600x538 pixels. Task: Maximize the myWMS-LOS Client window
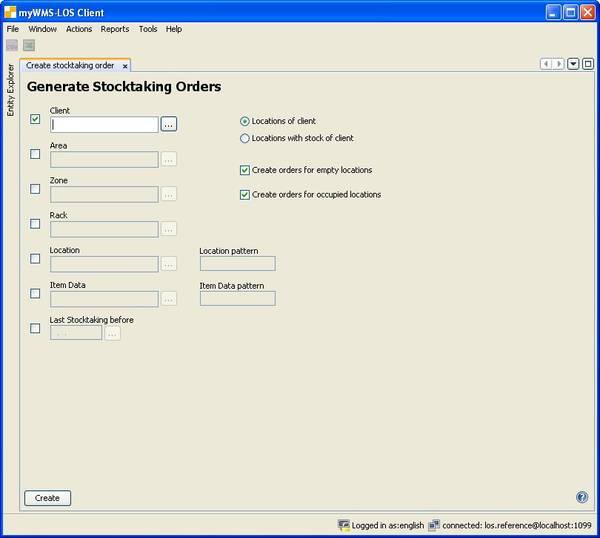[570, 12]
